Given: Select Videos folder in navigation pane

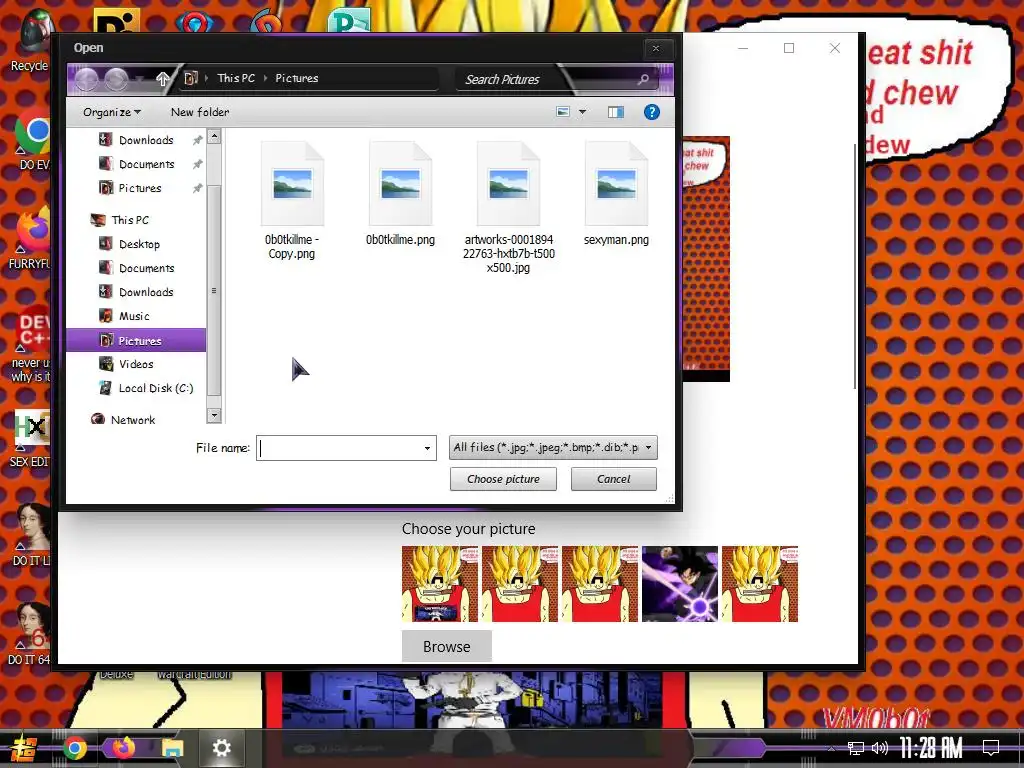Looking at the screenshot, I should tap(136, 364).
